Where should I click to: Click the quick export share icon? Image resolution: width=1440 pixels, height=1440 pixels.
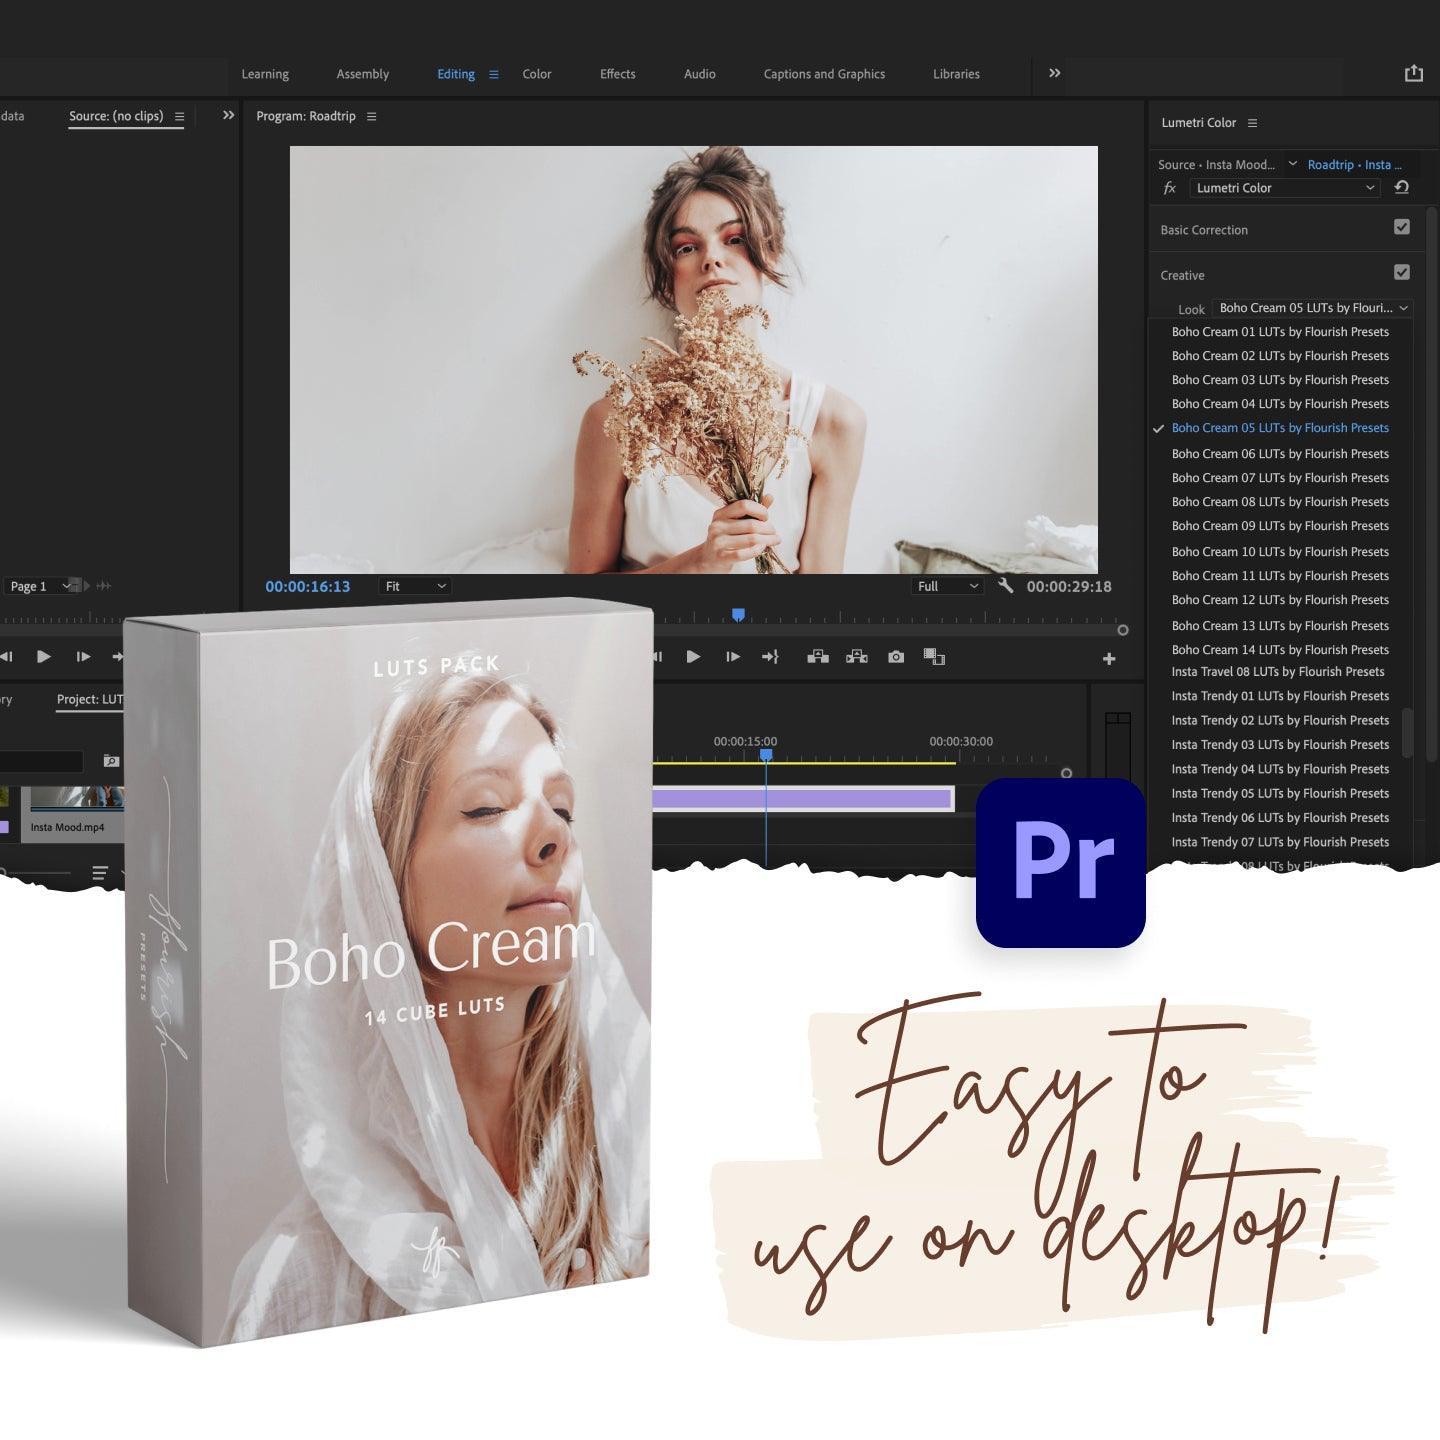1413,73
